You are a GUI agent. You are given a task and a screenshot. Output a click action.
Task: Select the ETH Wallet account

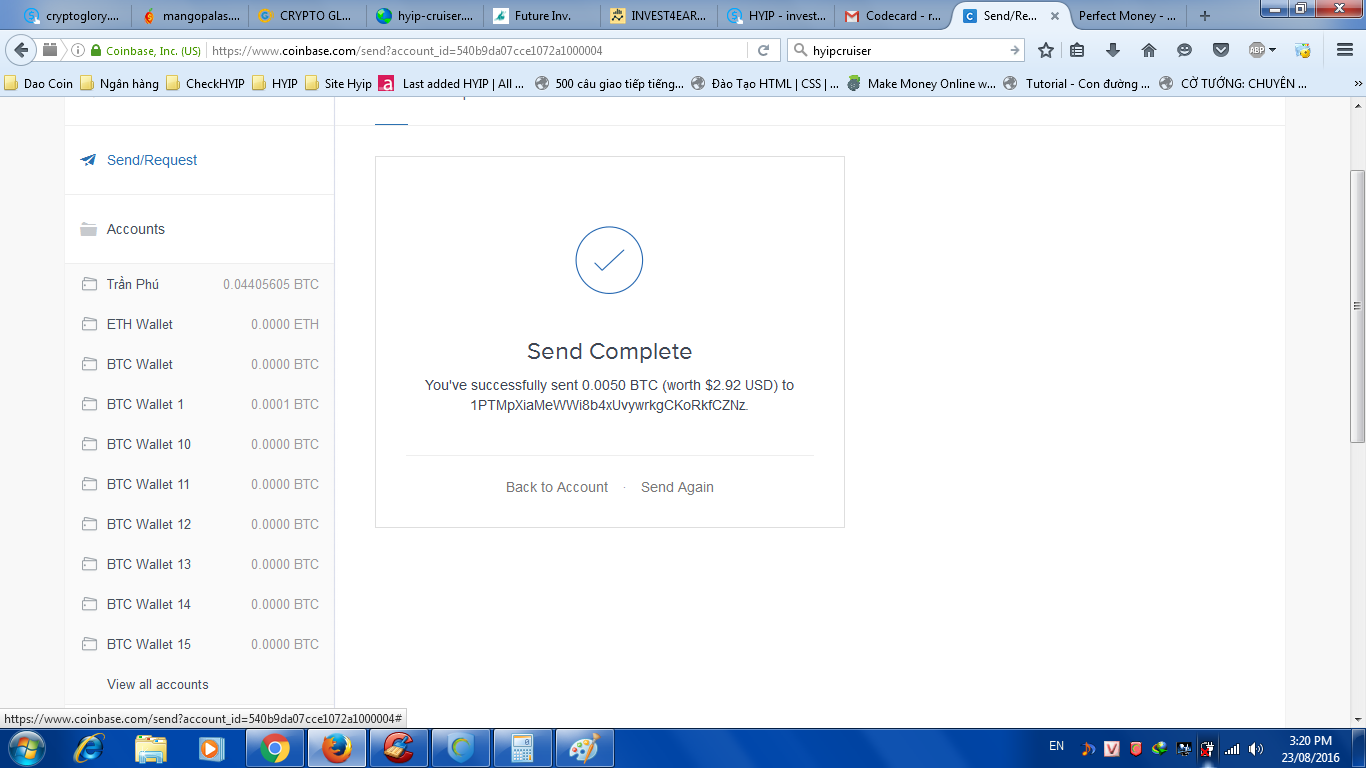tap(200, 324)
